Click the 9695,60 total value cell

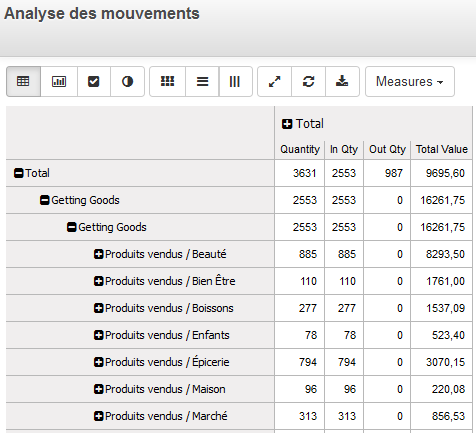(445, 173)
